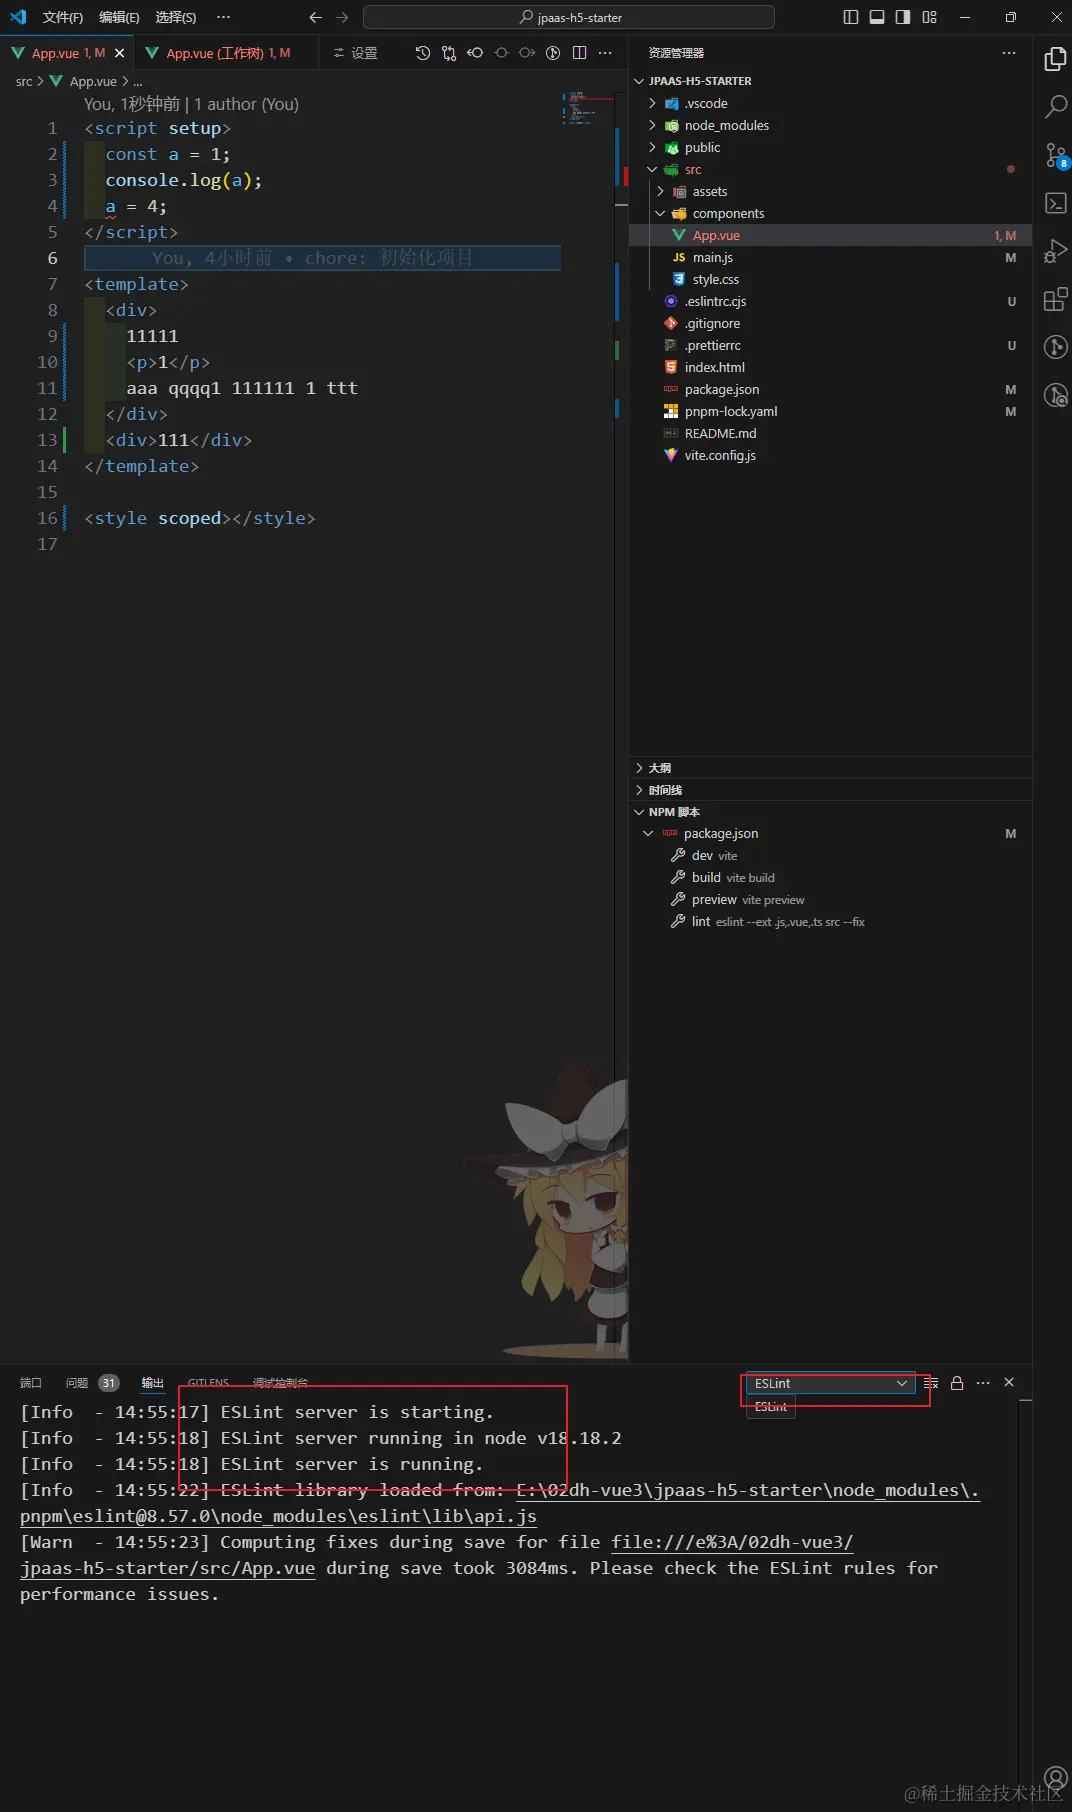Open Source Control with badge 8

point(1056,155)
